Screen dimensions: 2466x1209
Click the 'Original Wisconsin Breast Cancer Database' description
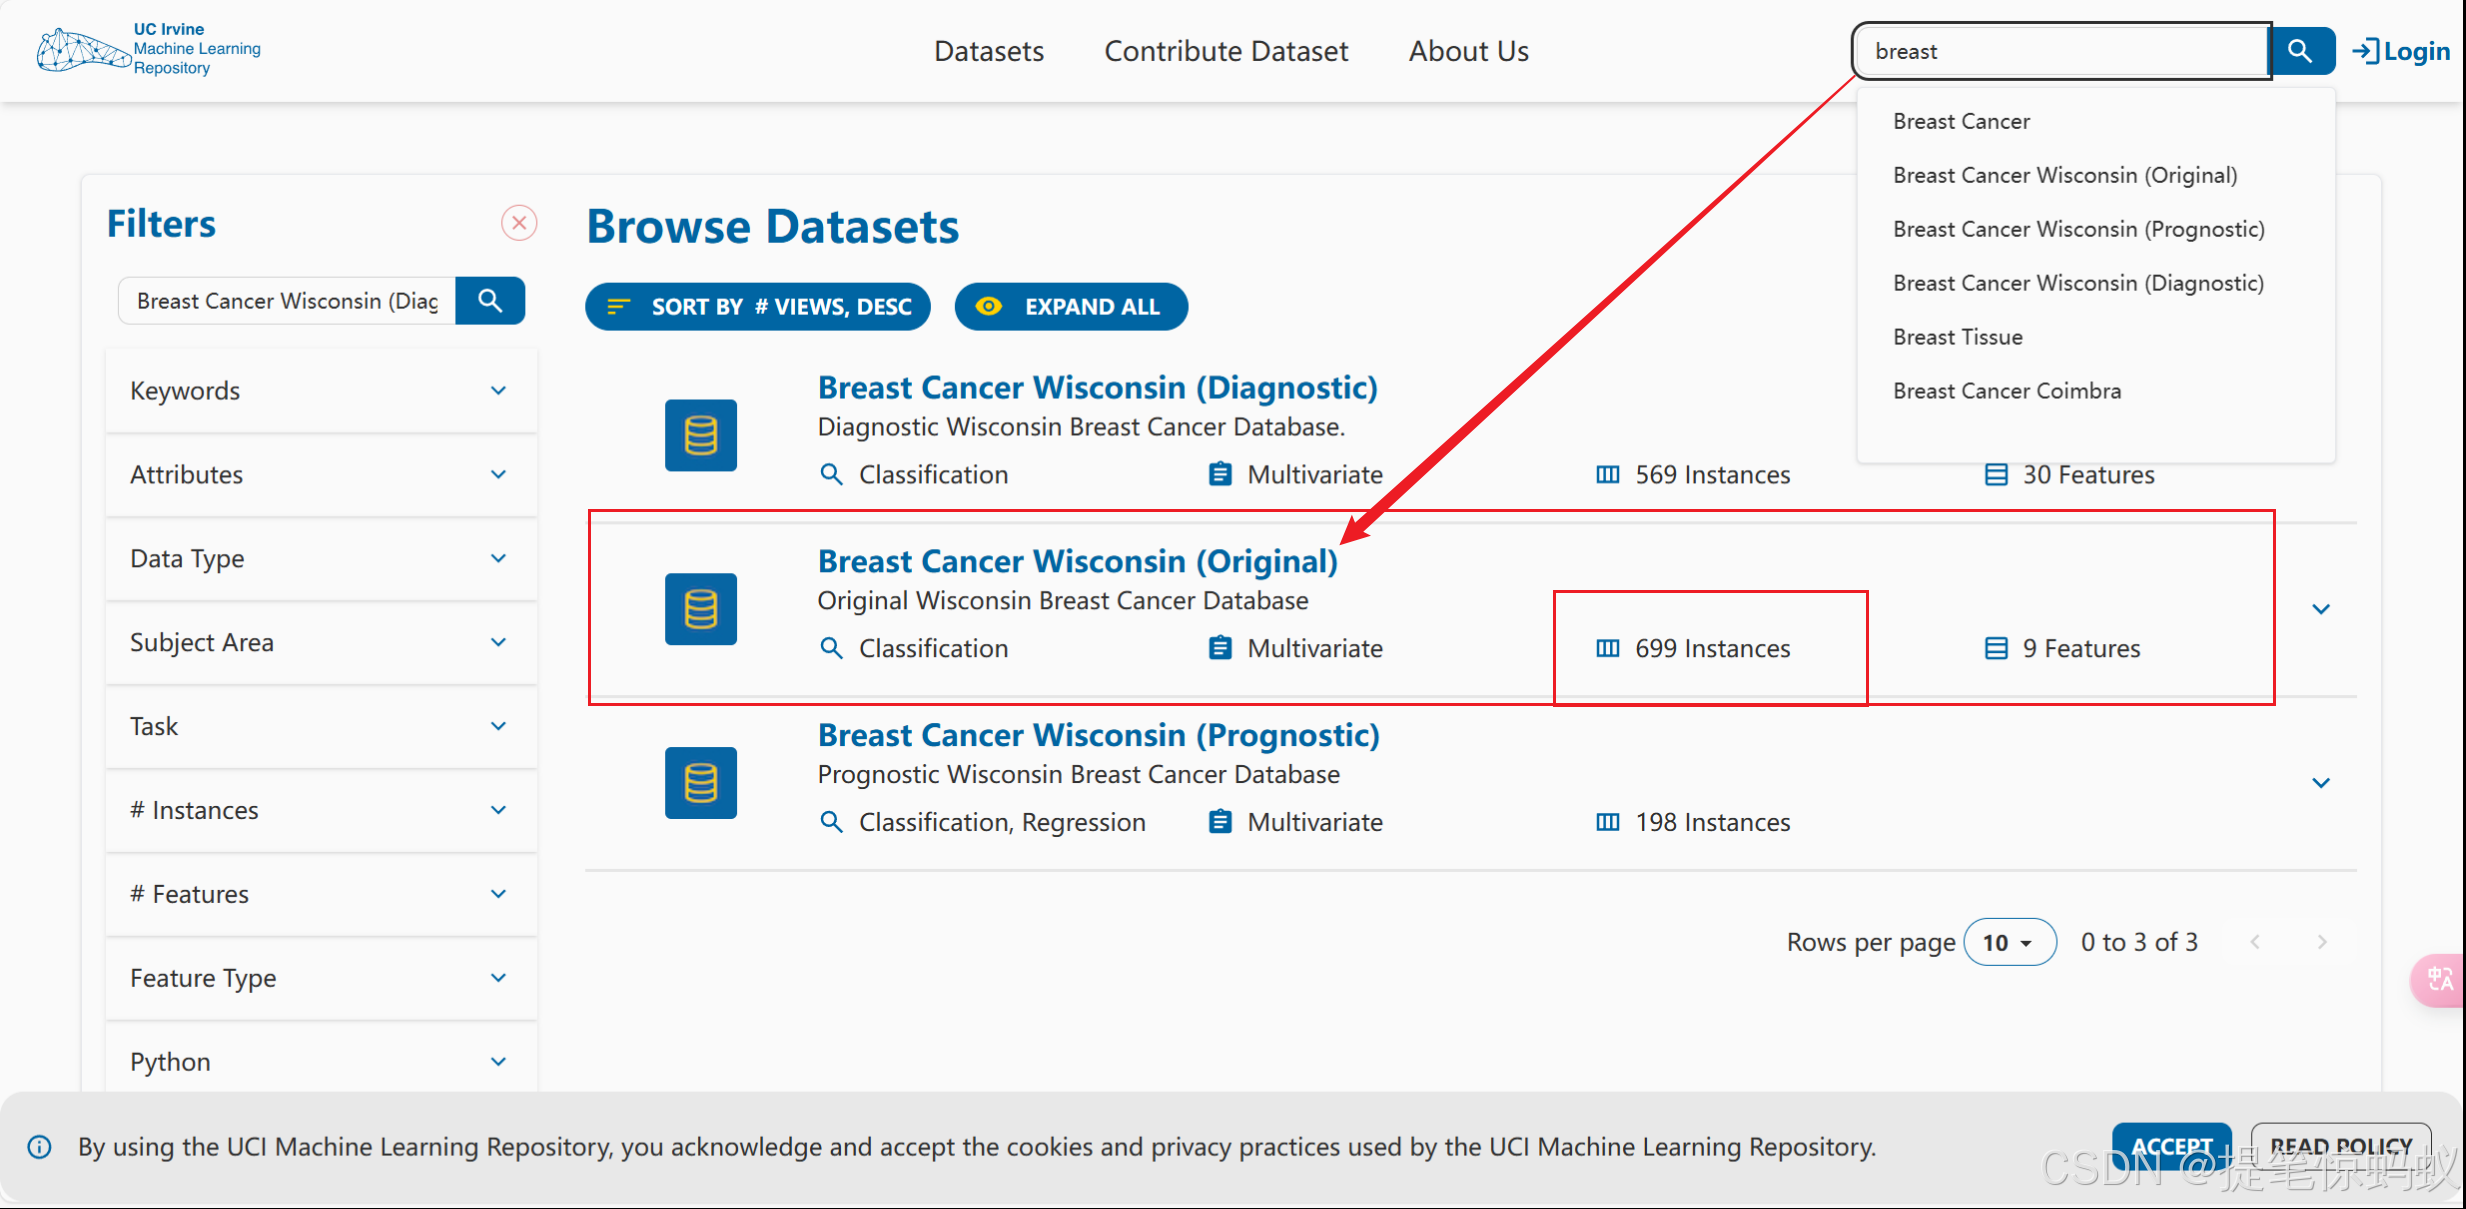[x=1063, y=600]
